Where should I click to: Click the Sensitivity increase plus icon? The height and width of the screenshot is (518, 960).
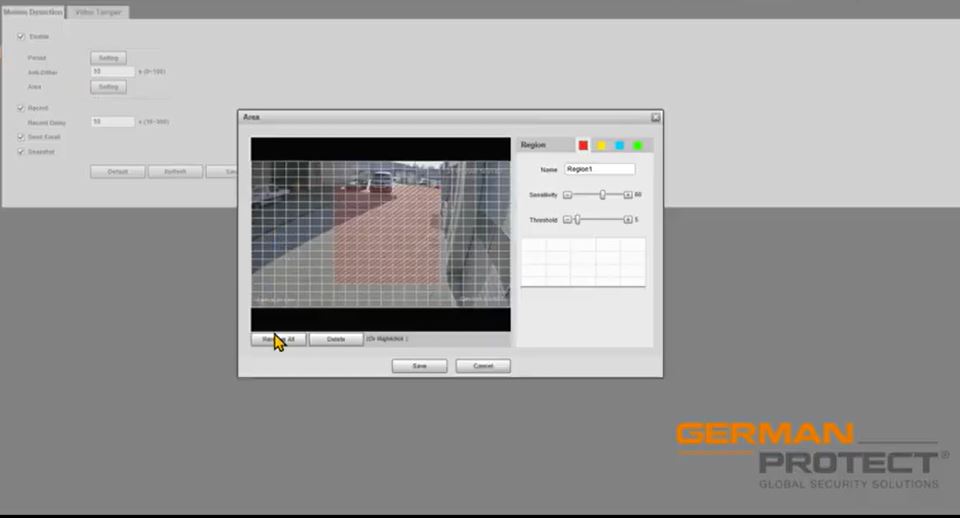tap(628, 194)
